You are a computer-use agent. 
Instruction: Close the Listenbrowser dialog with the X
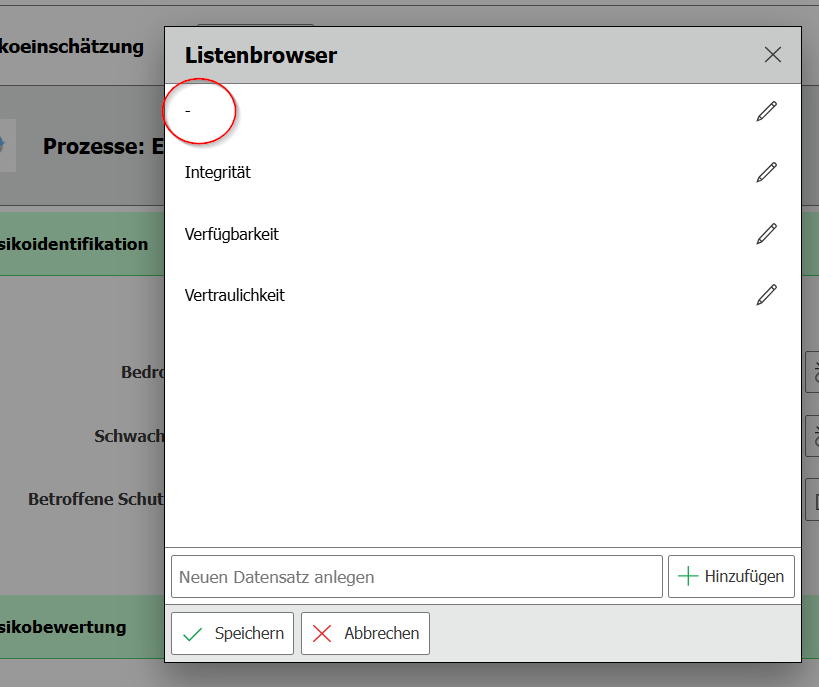click(x=772, y=55)
